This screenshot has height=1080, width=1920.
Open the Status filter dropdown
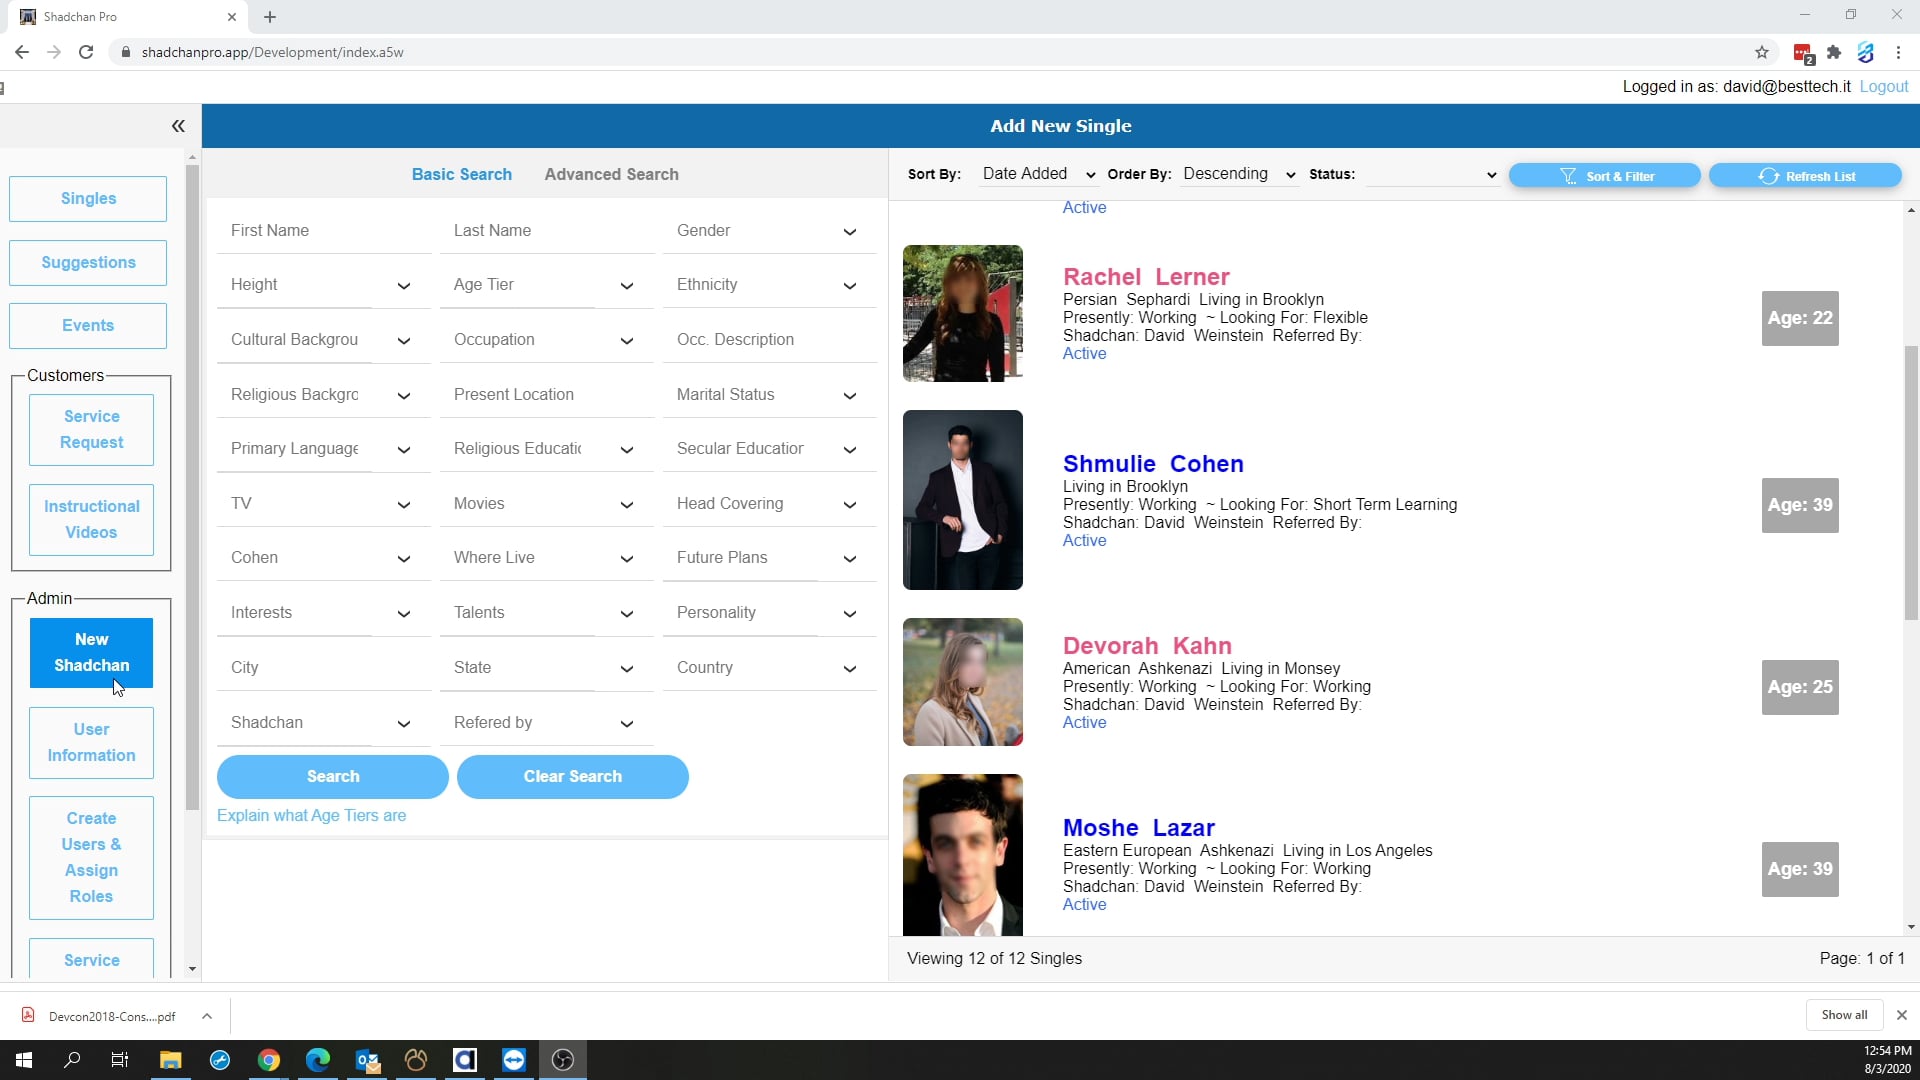(x=1431, y=174)
